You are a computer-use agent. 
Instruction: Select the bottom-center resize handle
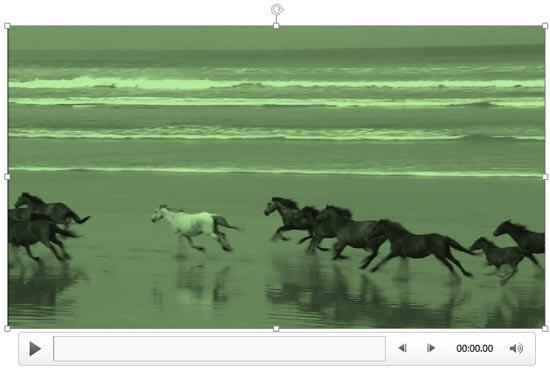(x=276, y=329)
